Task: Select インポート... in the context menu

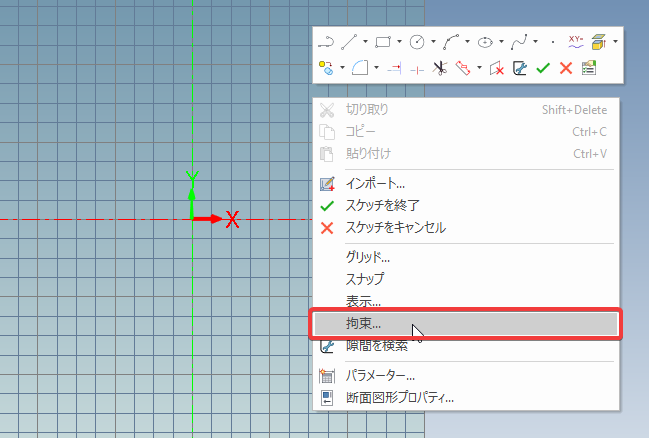Action: pos(375,184)
